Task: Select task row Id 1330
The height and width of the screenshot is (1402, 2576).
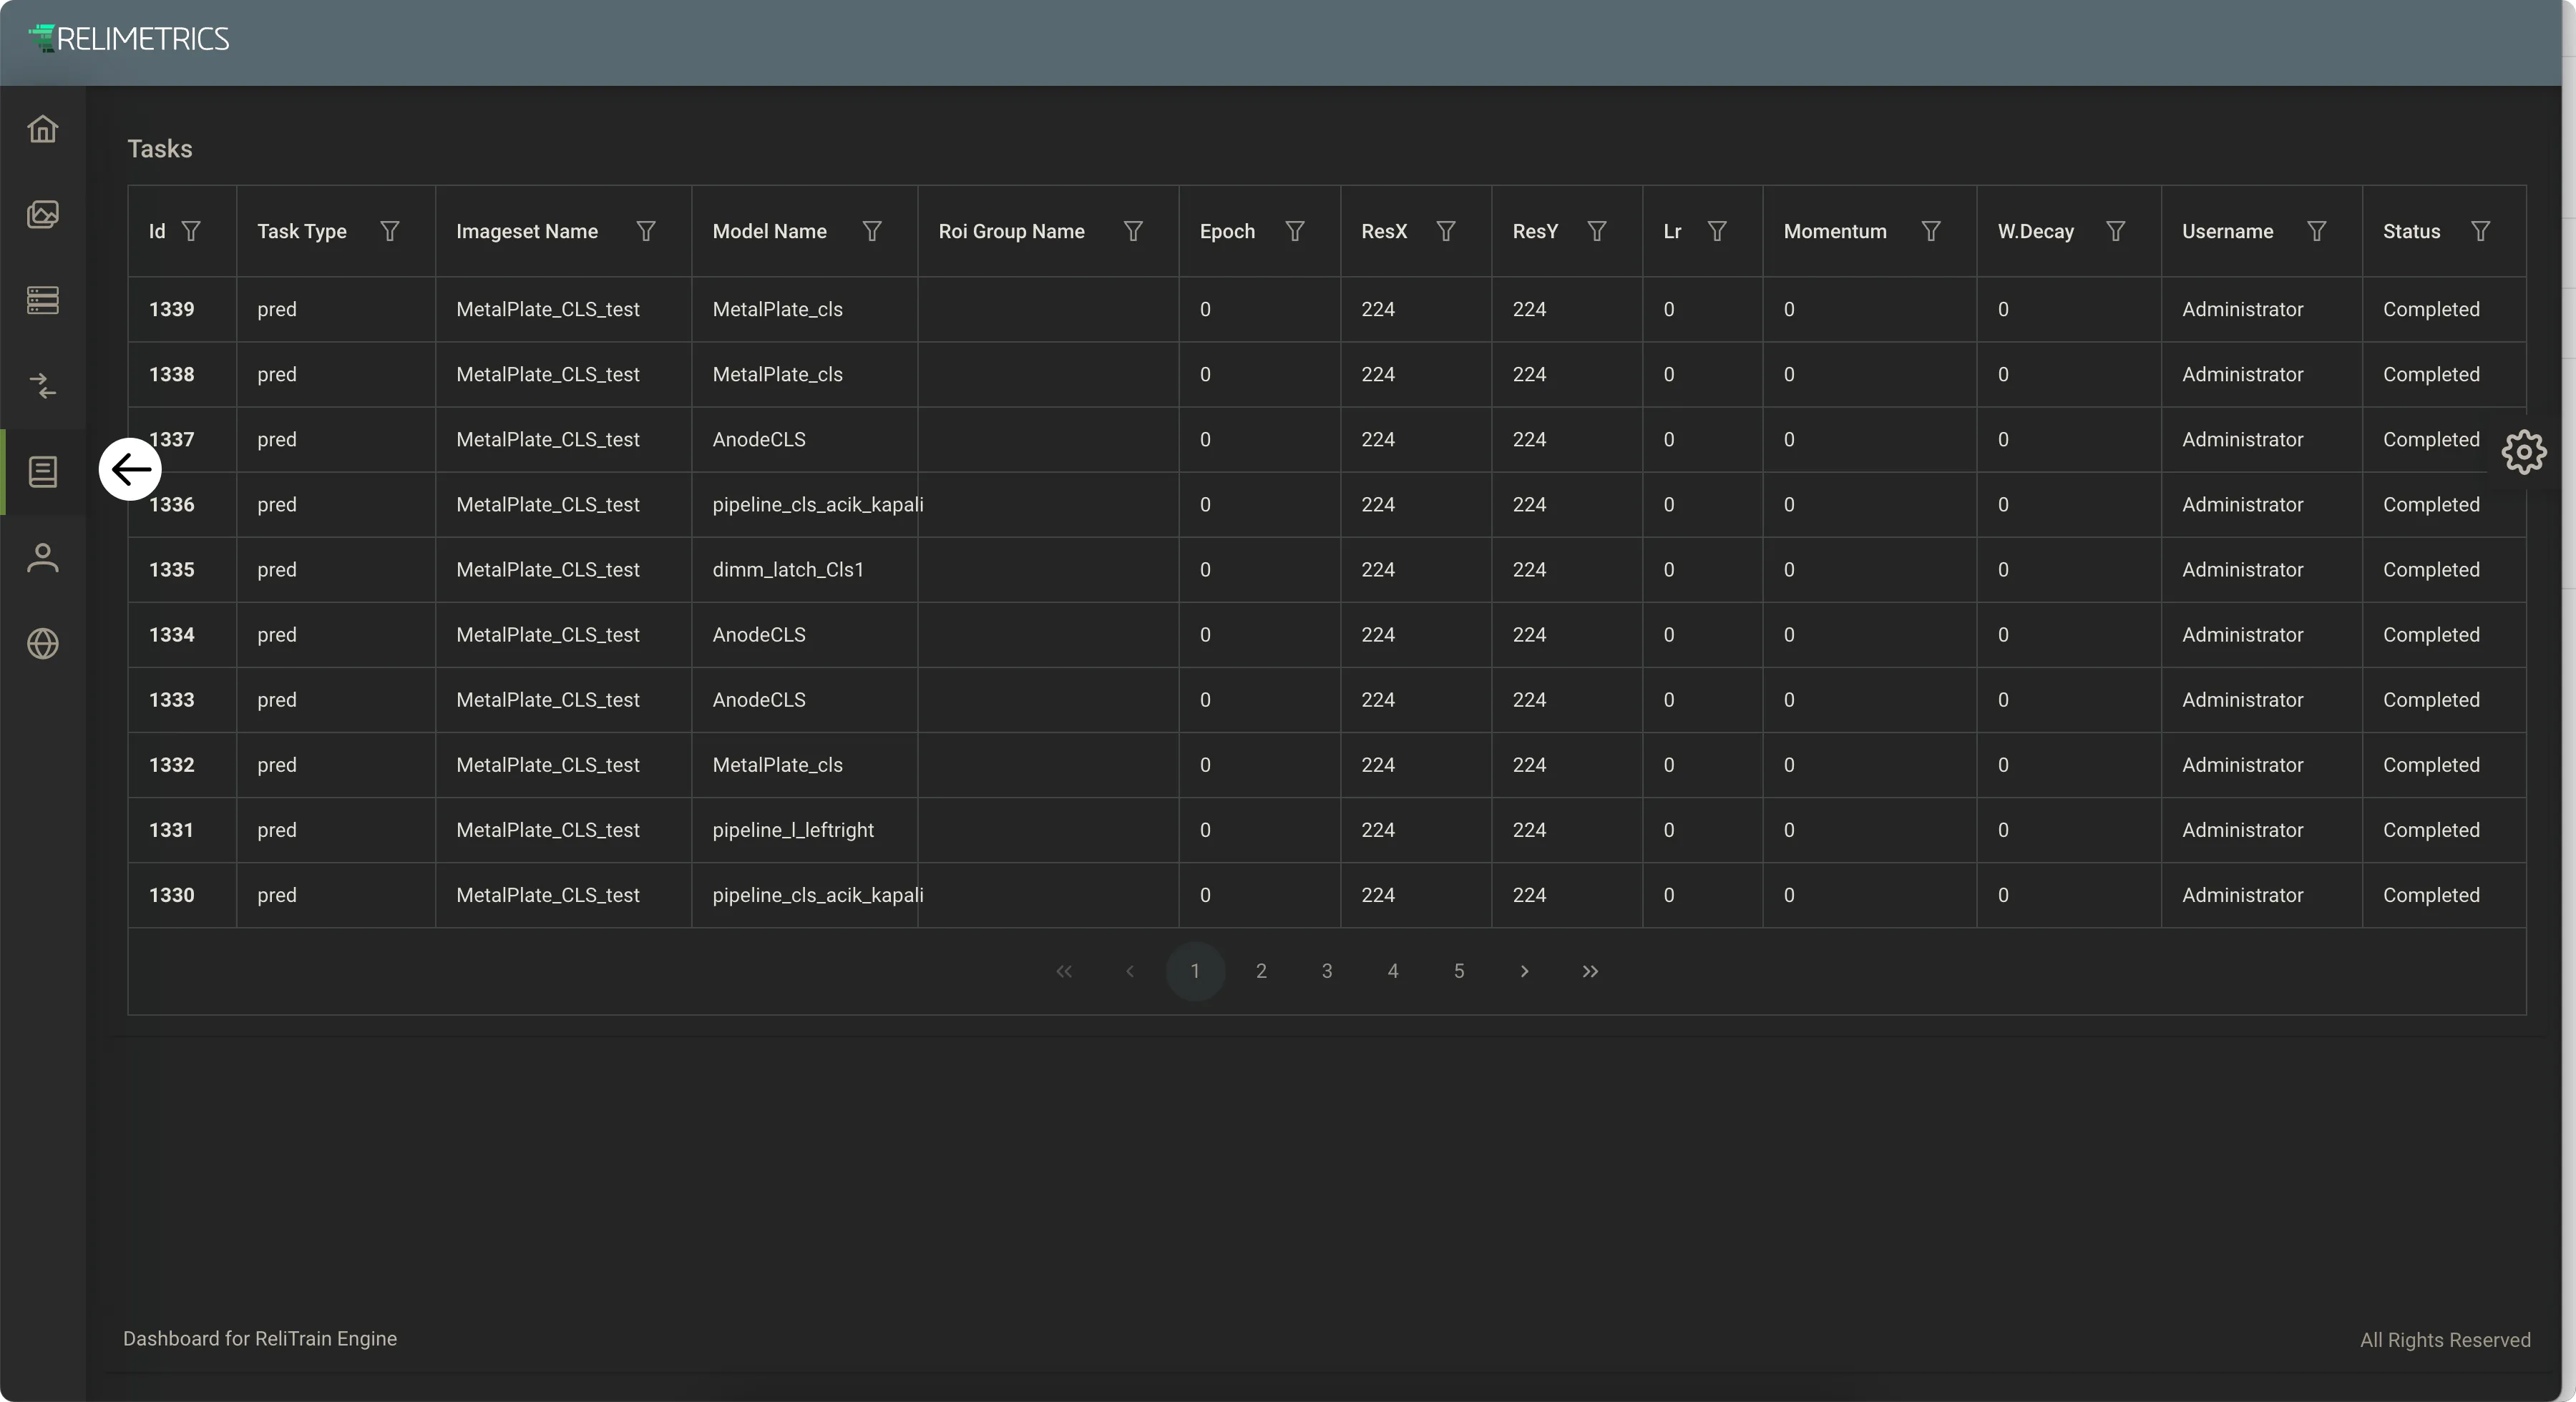Action: pyautogui.click(x=1327, y=894)
